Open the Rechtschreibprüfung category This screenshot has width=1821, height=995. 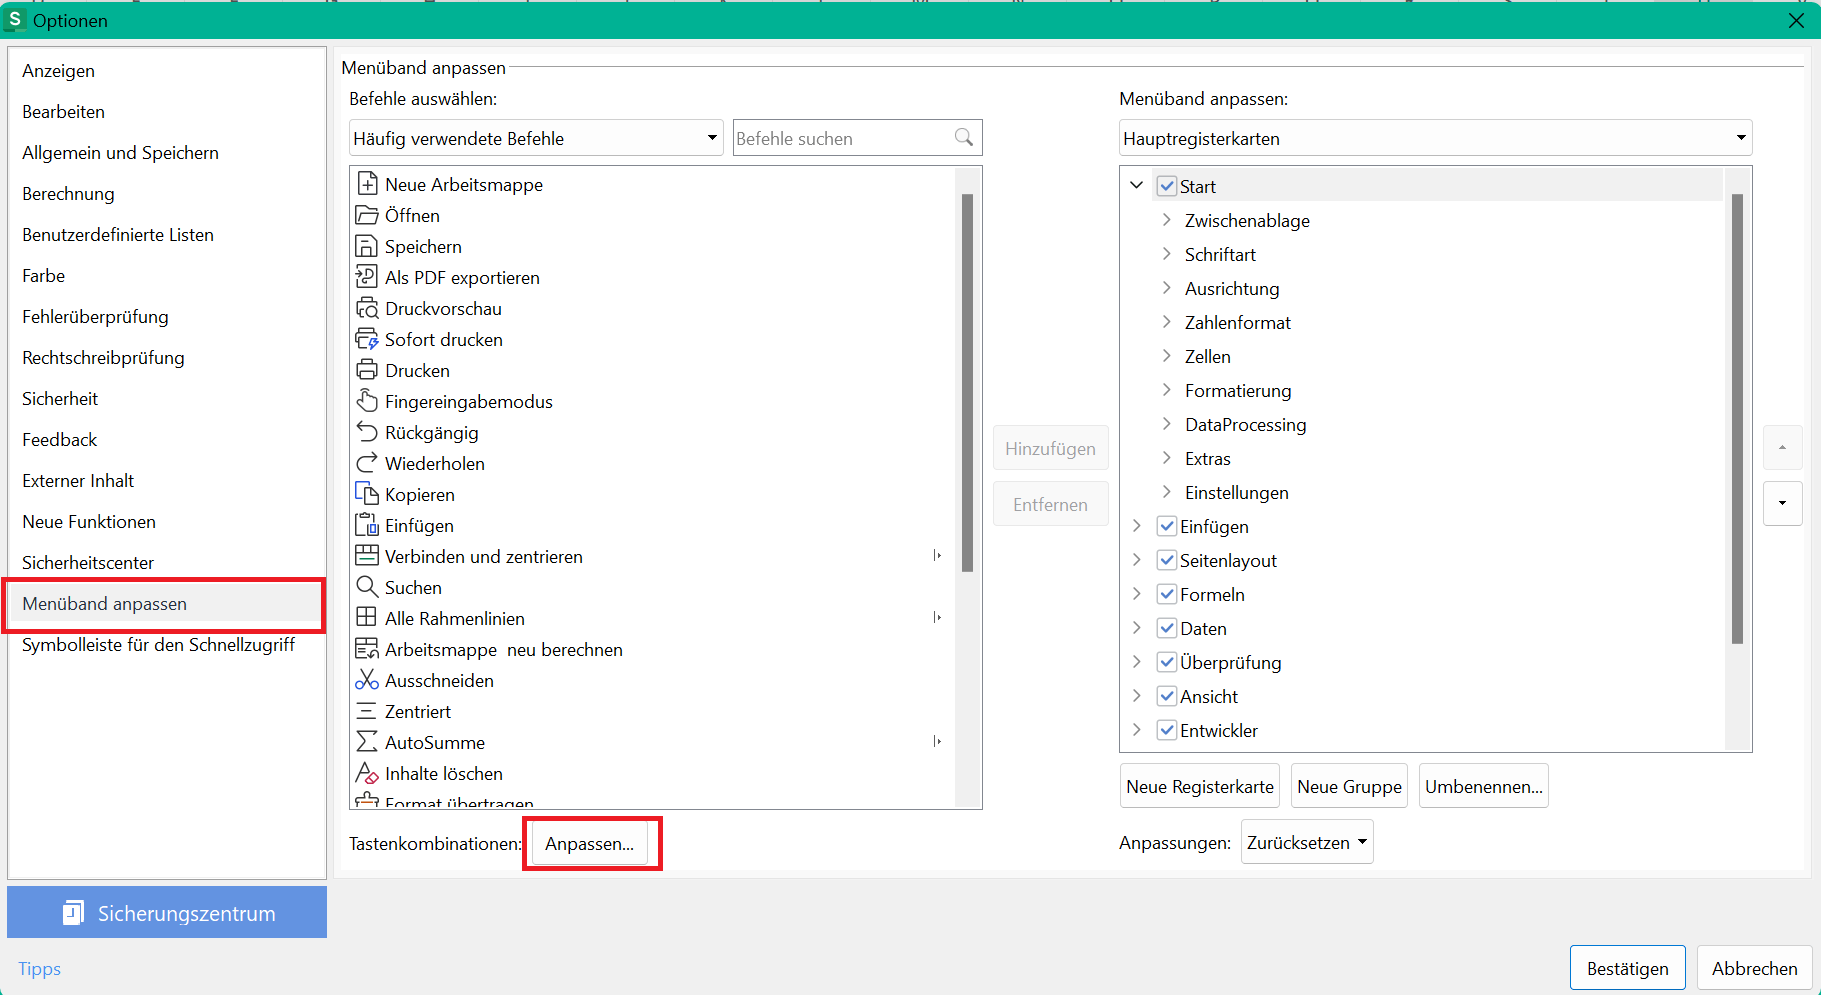click(166, 357)
